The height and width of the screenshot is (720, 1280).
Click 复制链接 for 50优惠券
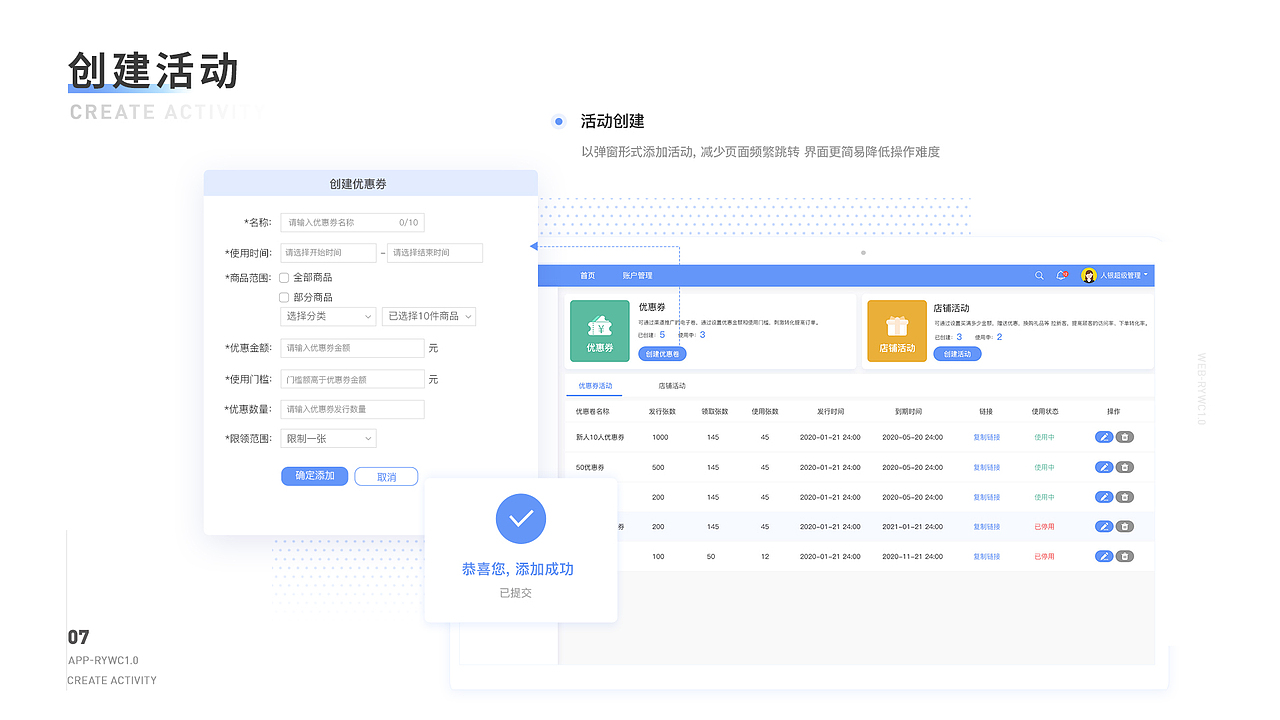986,467
